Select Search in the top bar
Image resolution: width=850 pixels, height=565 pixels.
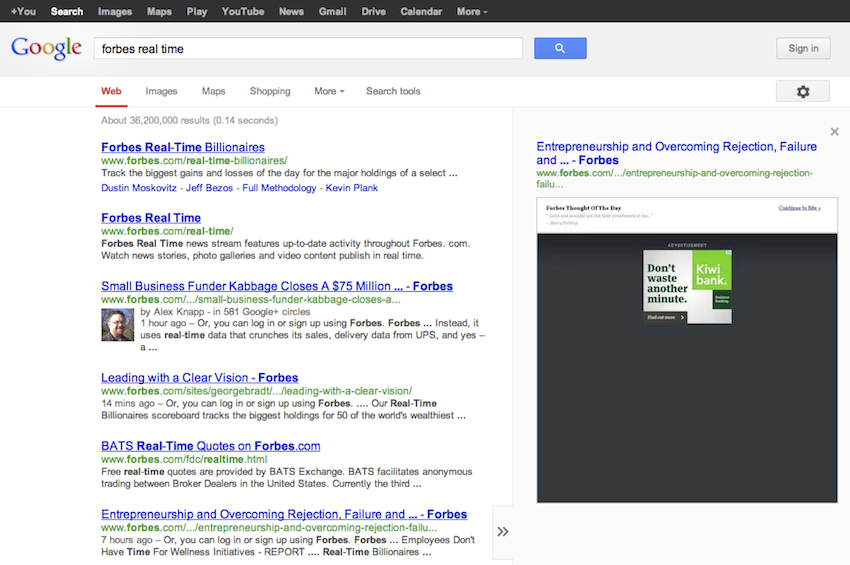click(67, 11)
